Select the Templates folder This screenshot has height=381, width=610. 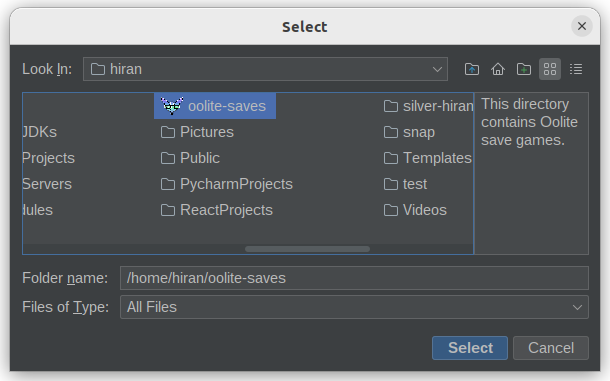coord(428,158)
